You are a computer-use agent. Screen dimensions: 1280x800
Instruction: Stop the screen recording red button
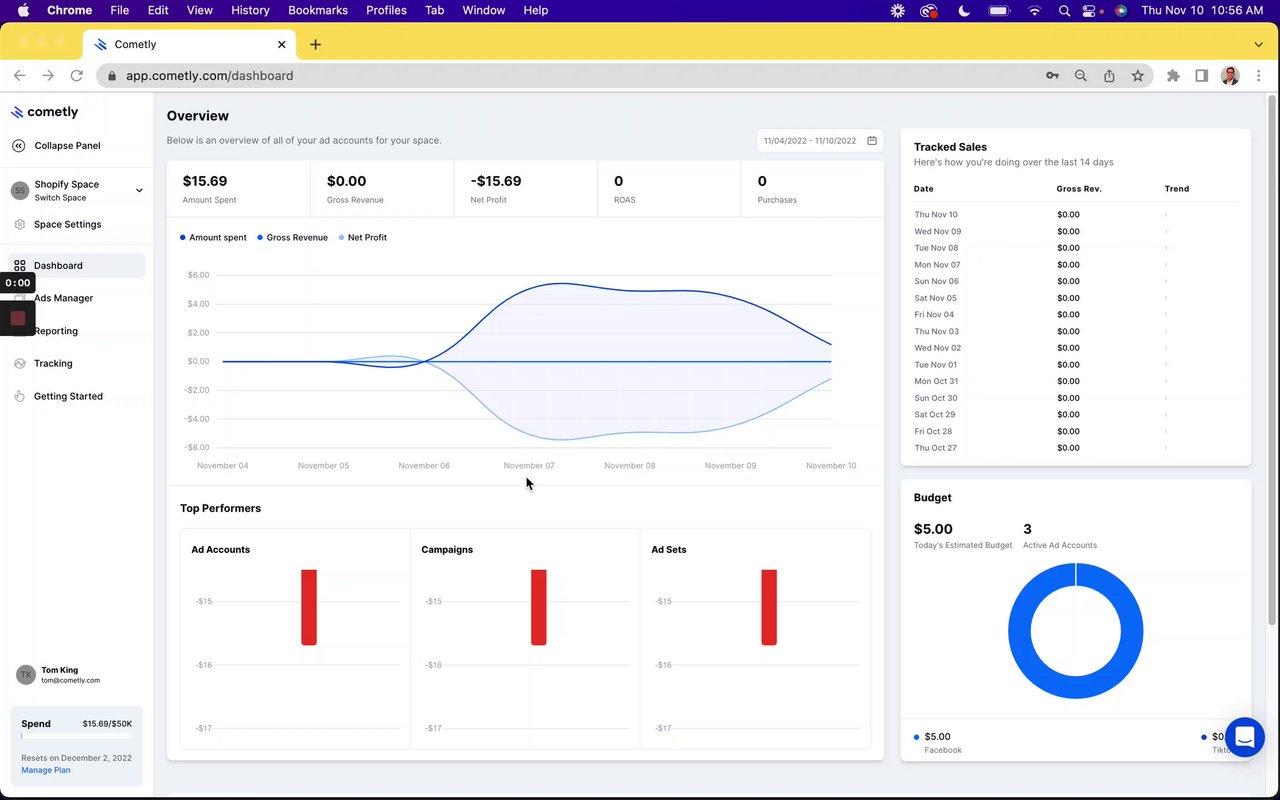click(17, 318)
